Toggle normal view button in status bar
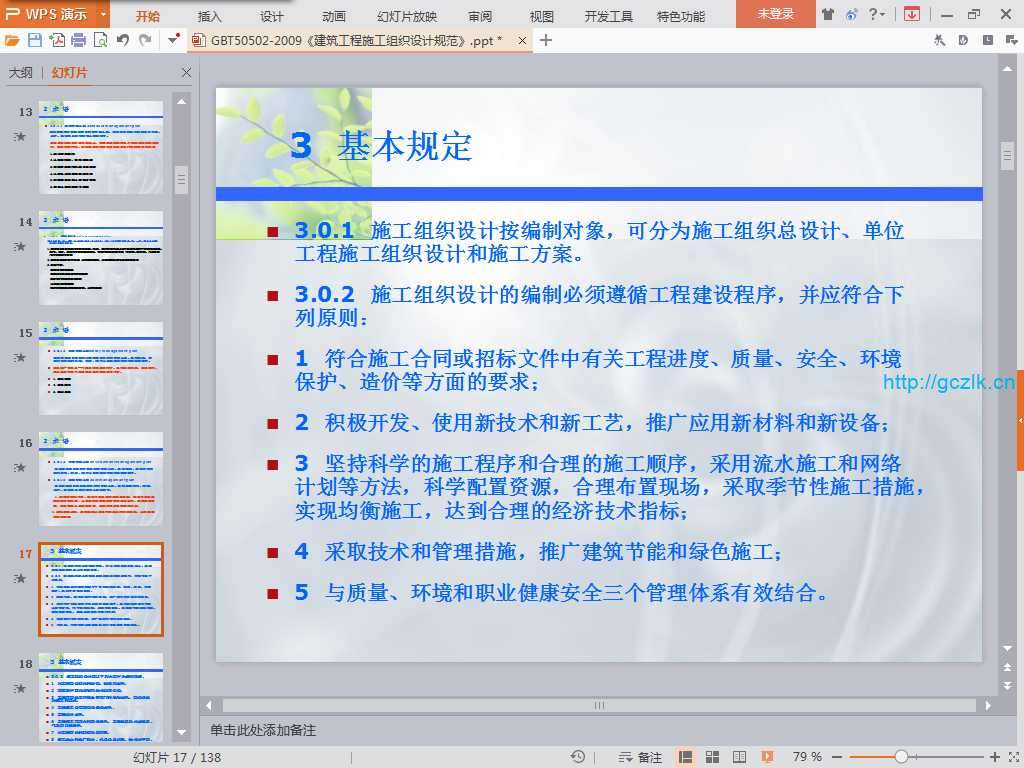Image resolution: width=1024 pixels, height=768 pixels. (686, 757)
